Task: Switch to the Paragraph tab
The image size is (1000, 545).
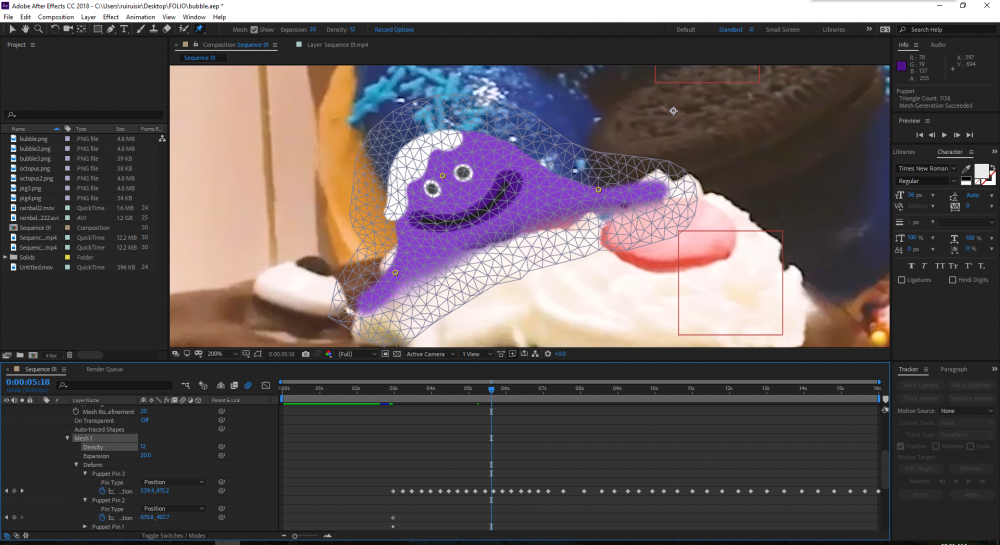Action: pos(953,369)
